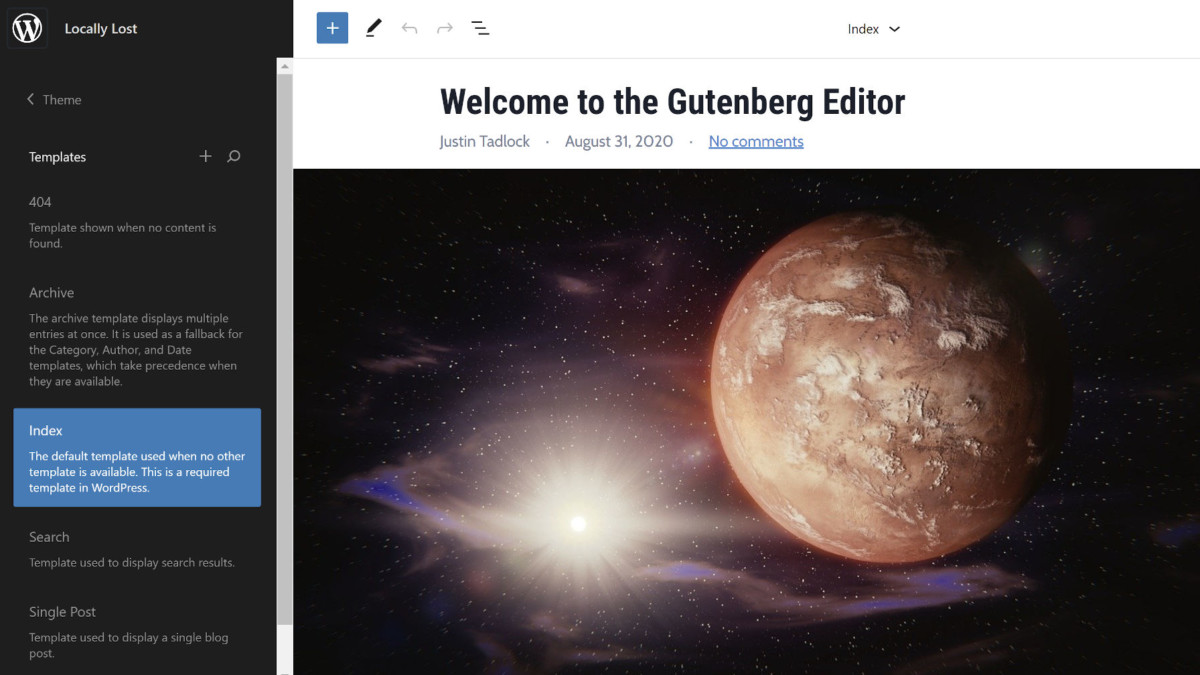Click the No comments link
This screenshot has height=675, width=1200.
755,141
